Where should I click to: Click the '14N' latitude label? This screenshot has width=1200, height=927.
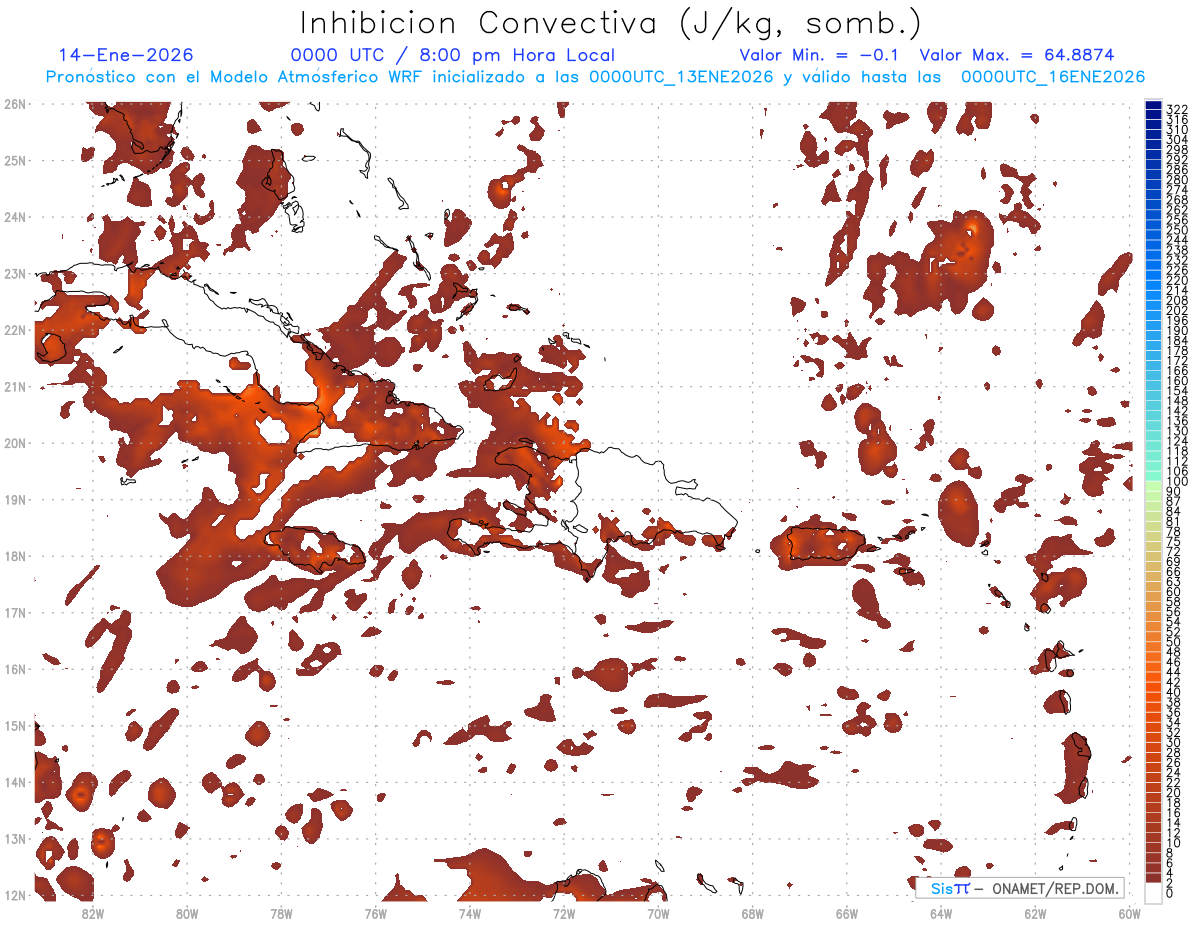(15, 781)
